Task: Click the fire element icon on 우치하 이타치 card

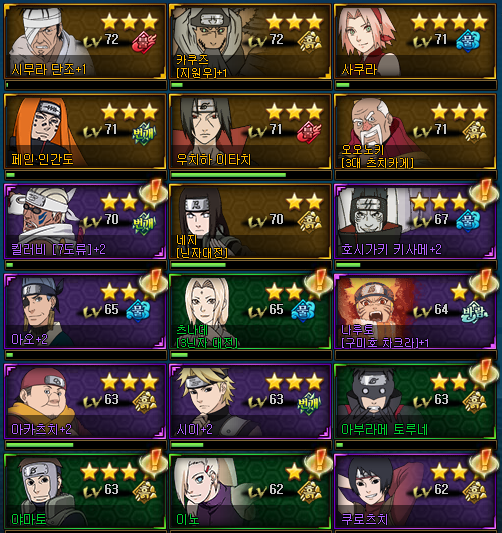Action: 309,132
